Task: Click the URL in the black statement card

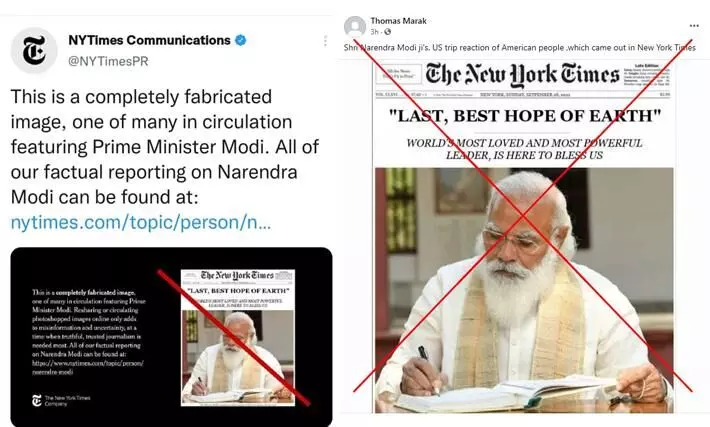Action: click(88, 367)
